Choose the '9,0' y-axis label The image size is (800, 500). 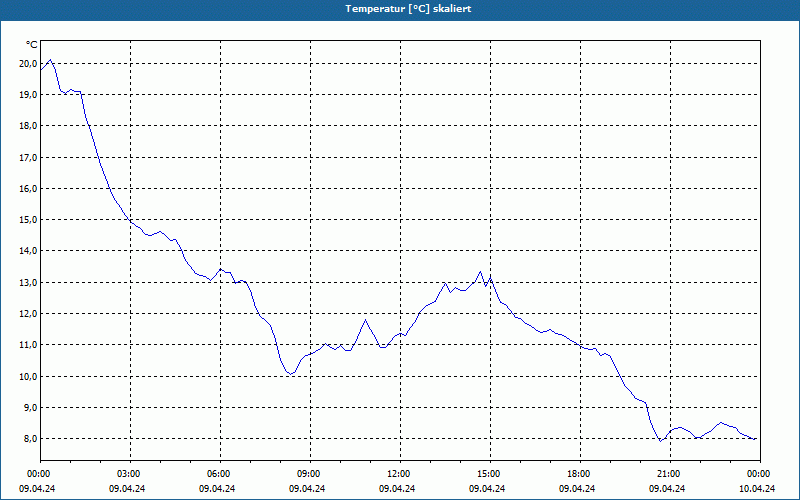pyautogui.click(x=30, y=408)
